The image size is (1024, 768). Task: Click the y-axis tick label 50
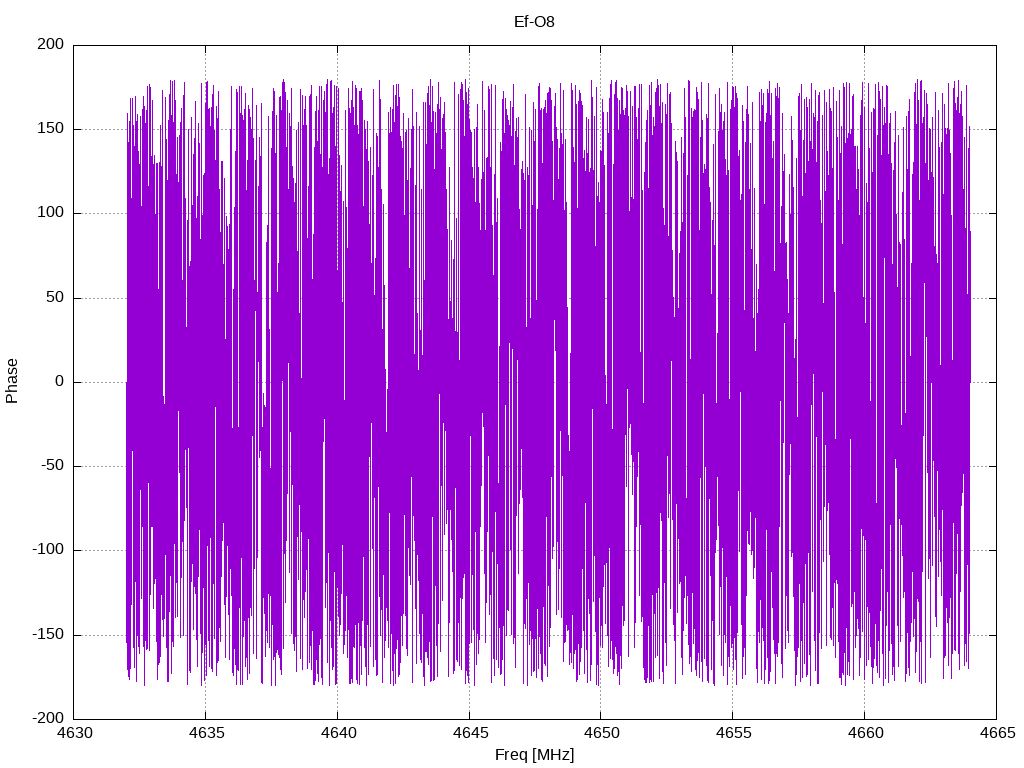(55, 298)
